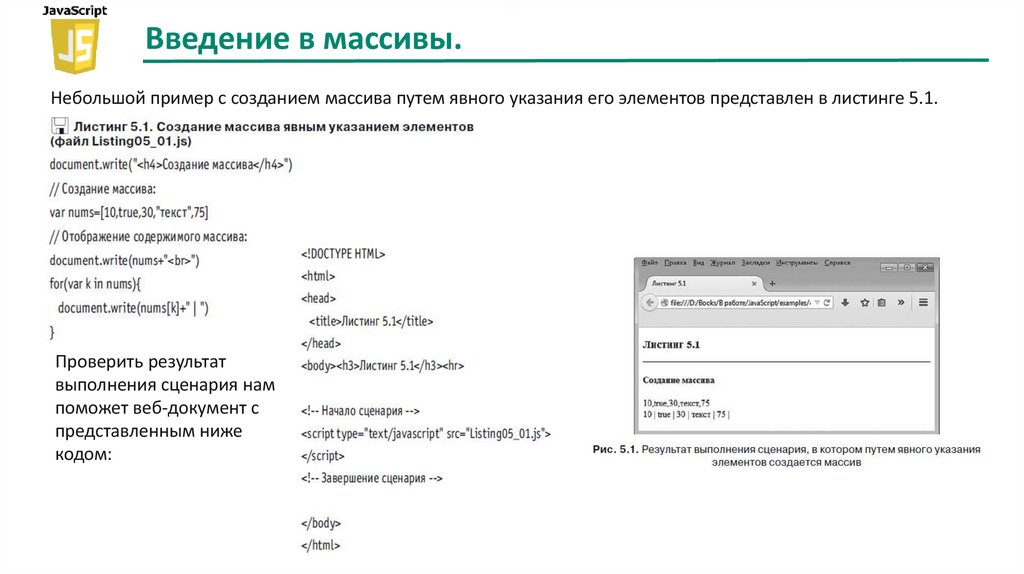Bookmark the page with the star icon
This screenshot has width=1024, height=574.
click(865, 302)
